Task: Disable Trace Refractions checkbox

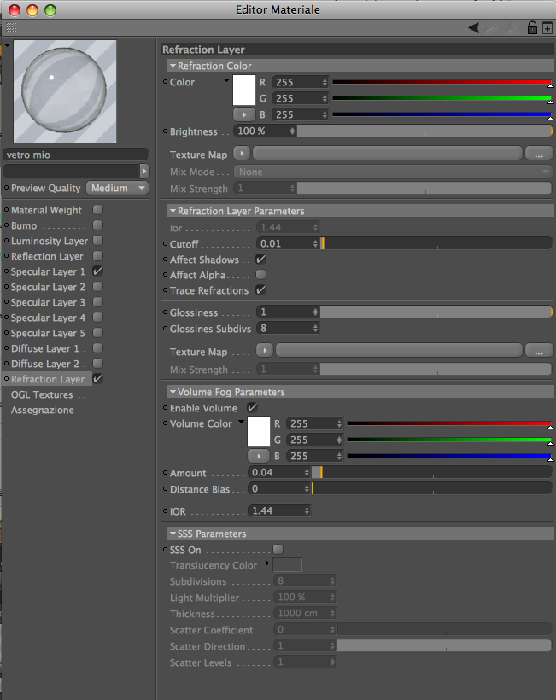Action: (x=261, y=290)
